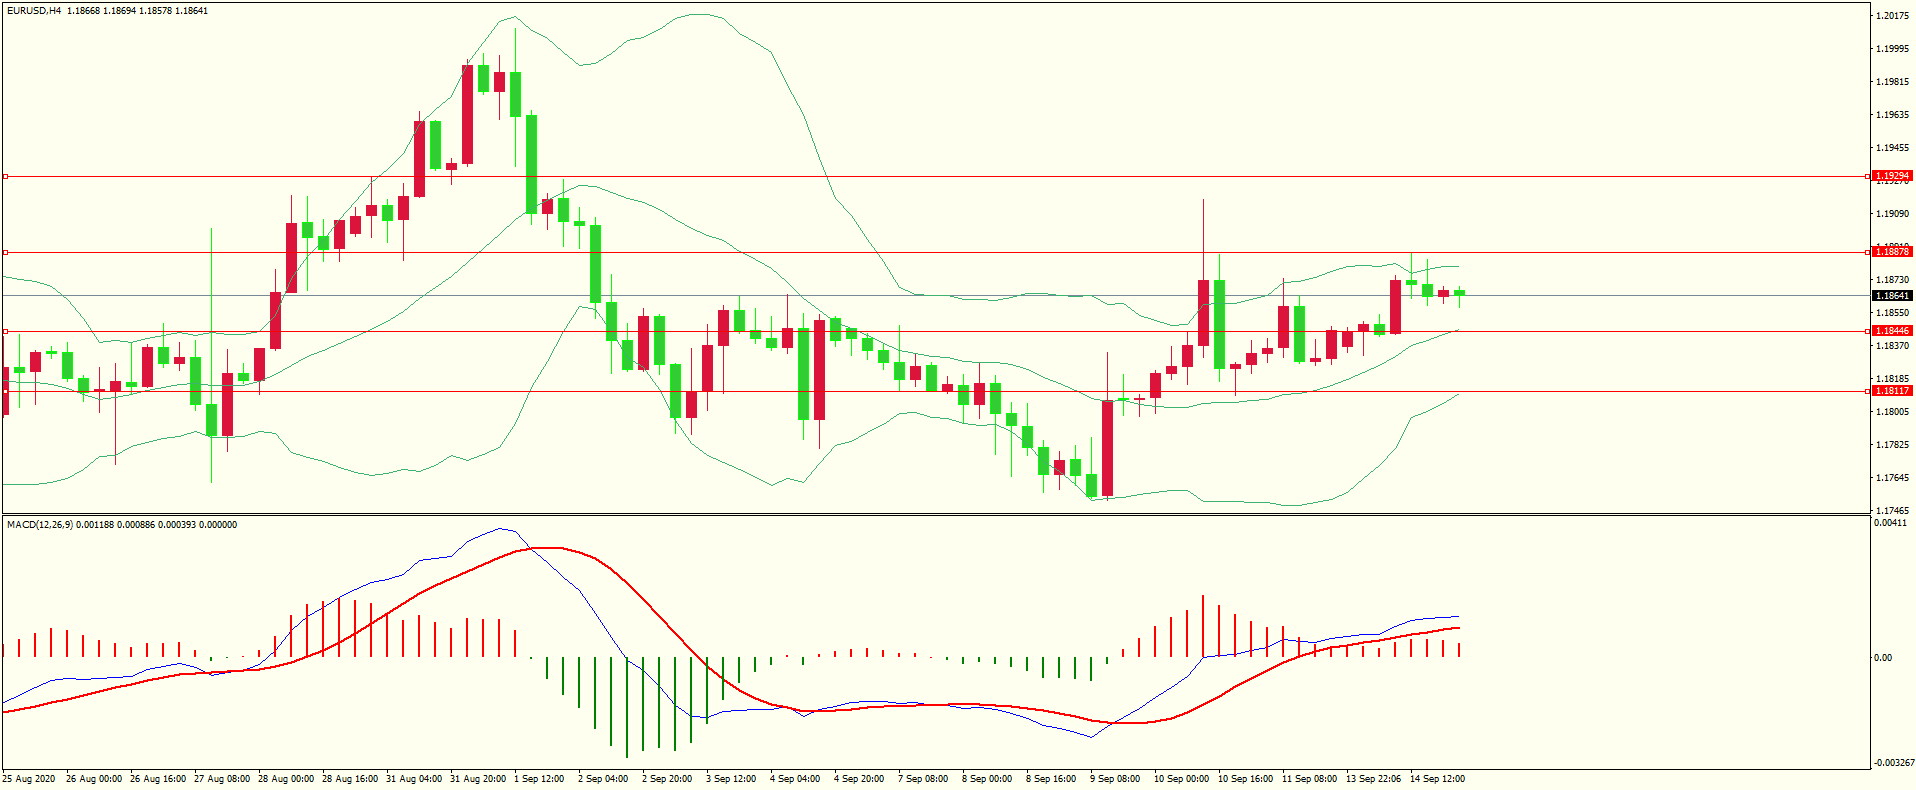
Task: Click the 1.19455 value on price scale
Action: [1893, 148]
